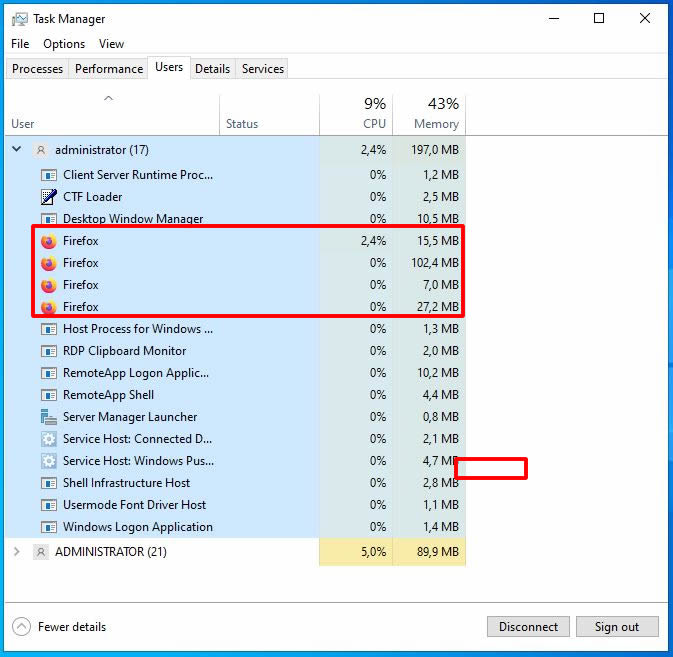Click the Desktop Window Manager icon

[x=49, y=219]
